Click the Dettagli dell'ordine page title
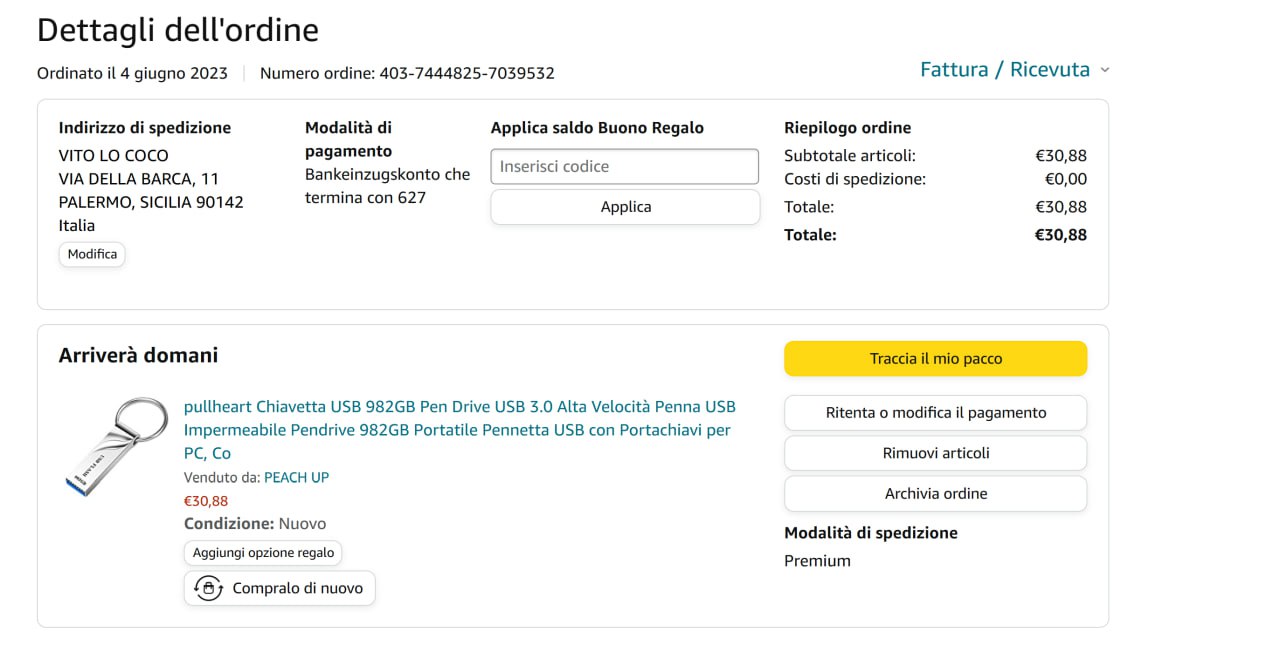This screenshot has height=645, width=1280. tap(178, 30)
